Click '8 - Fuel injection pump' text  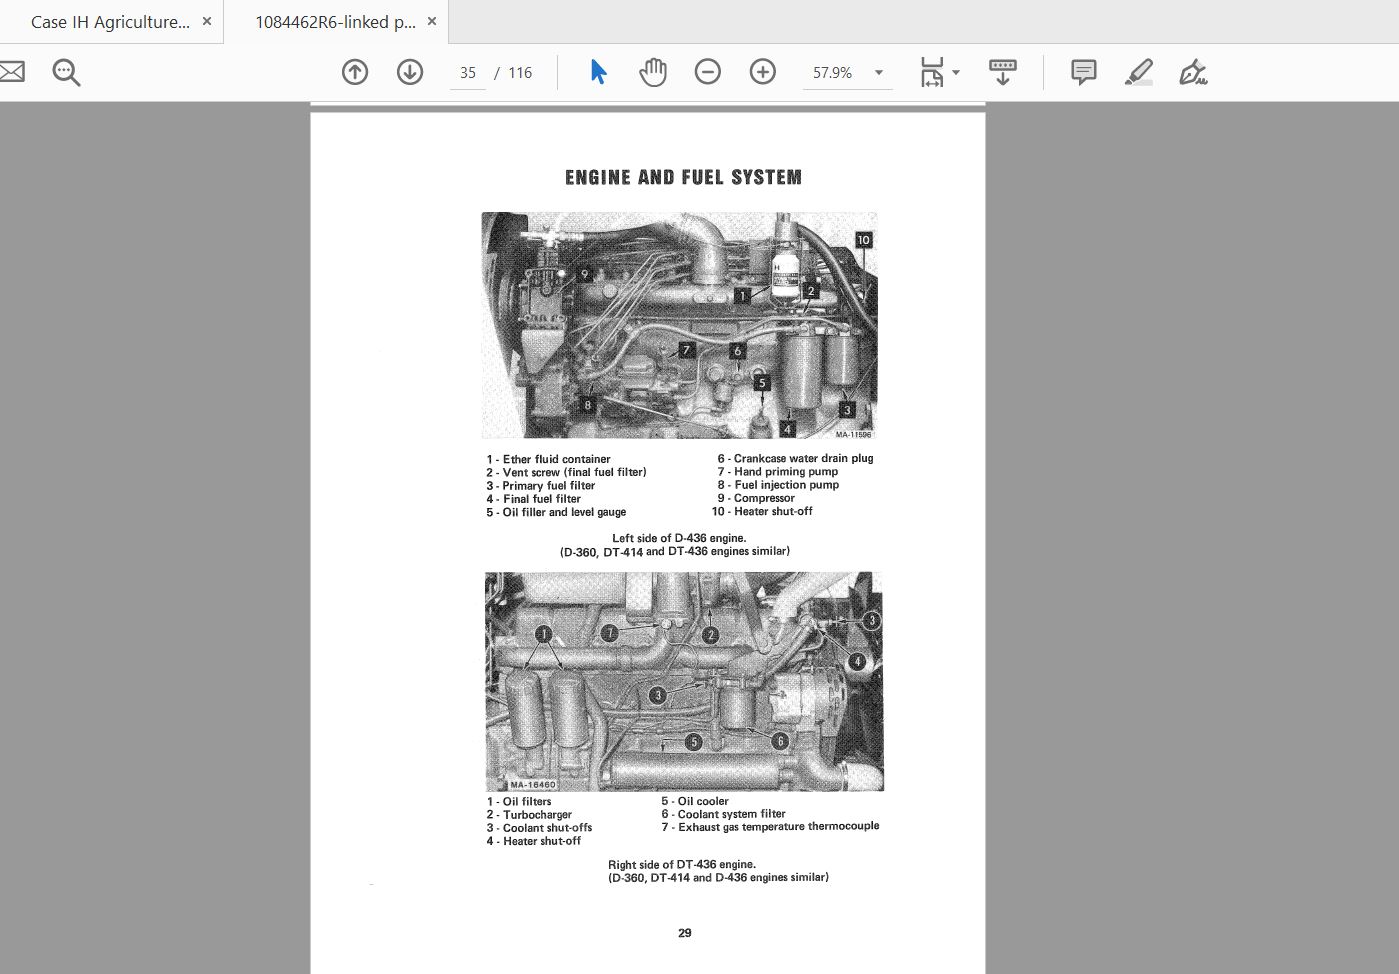(778, 484)
